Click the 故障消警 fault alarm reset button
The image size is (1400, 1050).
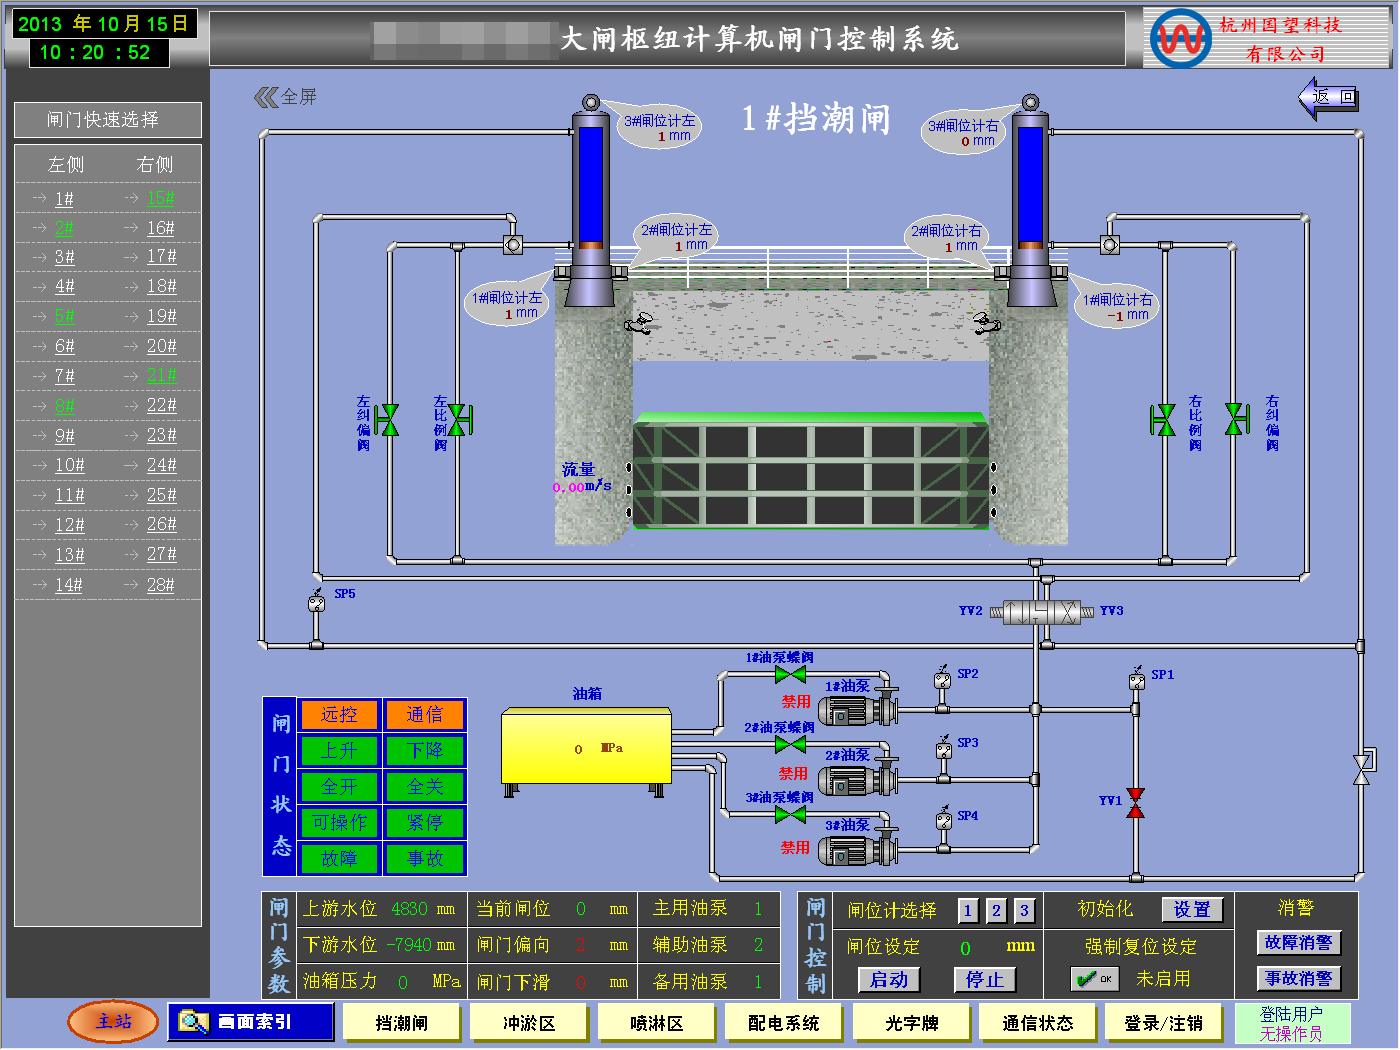tap(1298, 942)
